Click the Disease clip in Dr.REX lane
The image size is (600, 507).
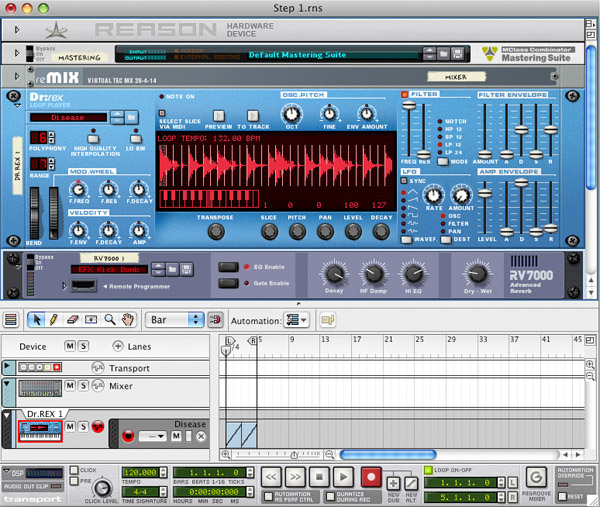click(x=241, y=435)
